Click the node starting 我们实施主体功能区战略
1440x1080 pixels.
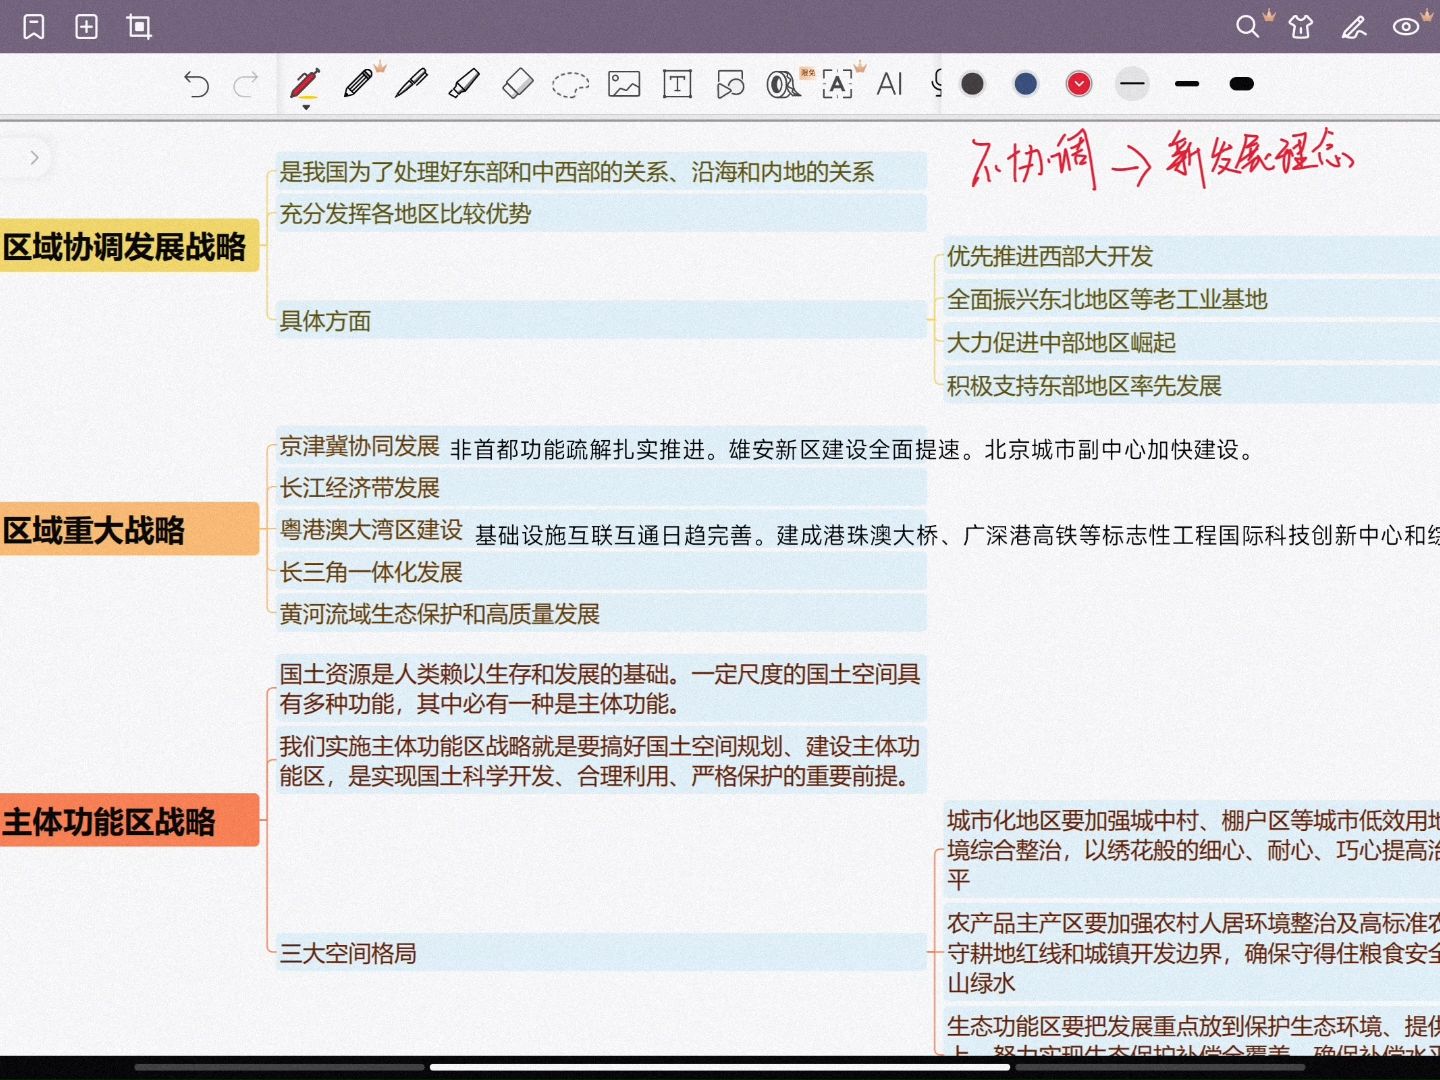point(600,761)
